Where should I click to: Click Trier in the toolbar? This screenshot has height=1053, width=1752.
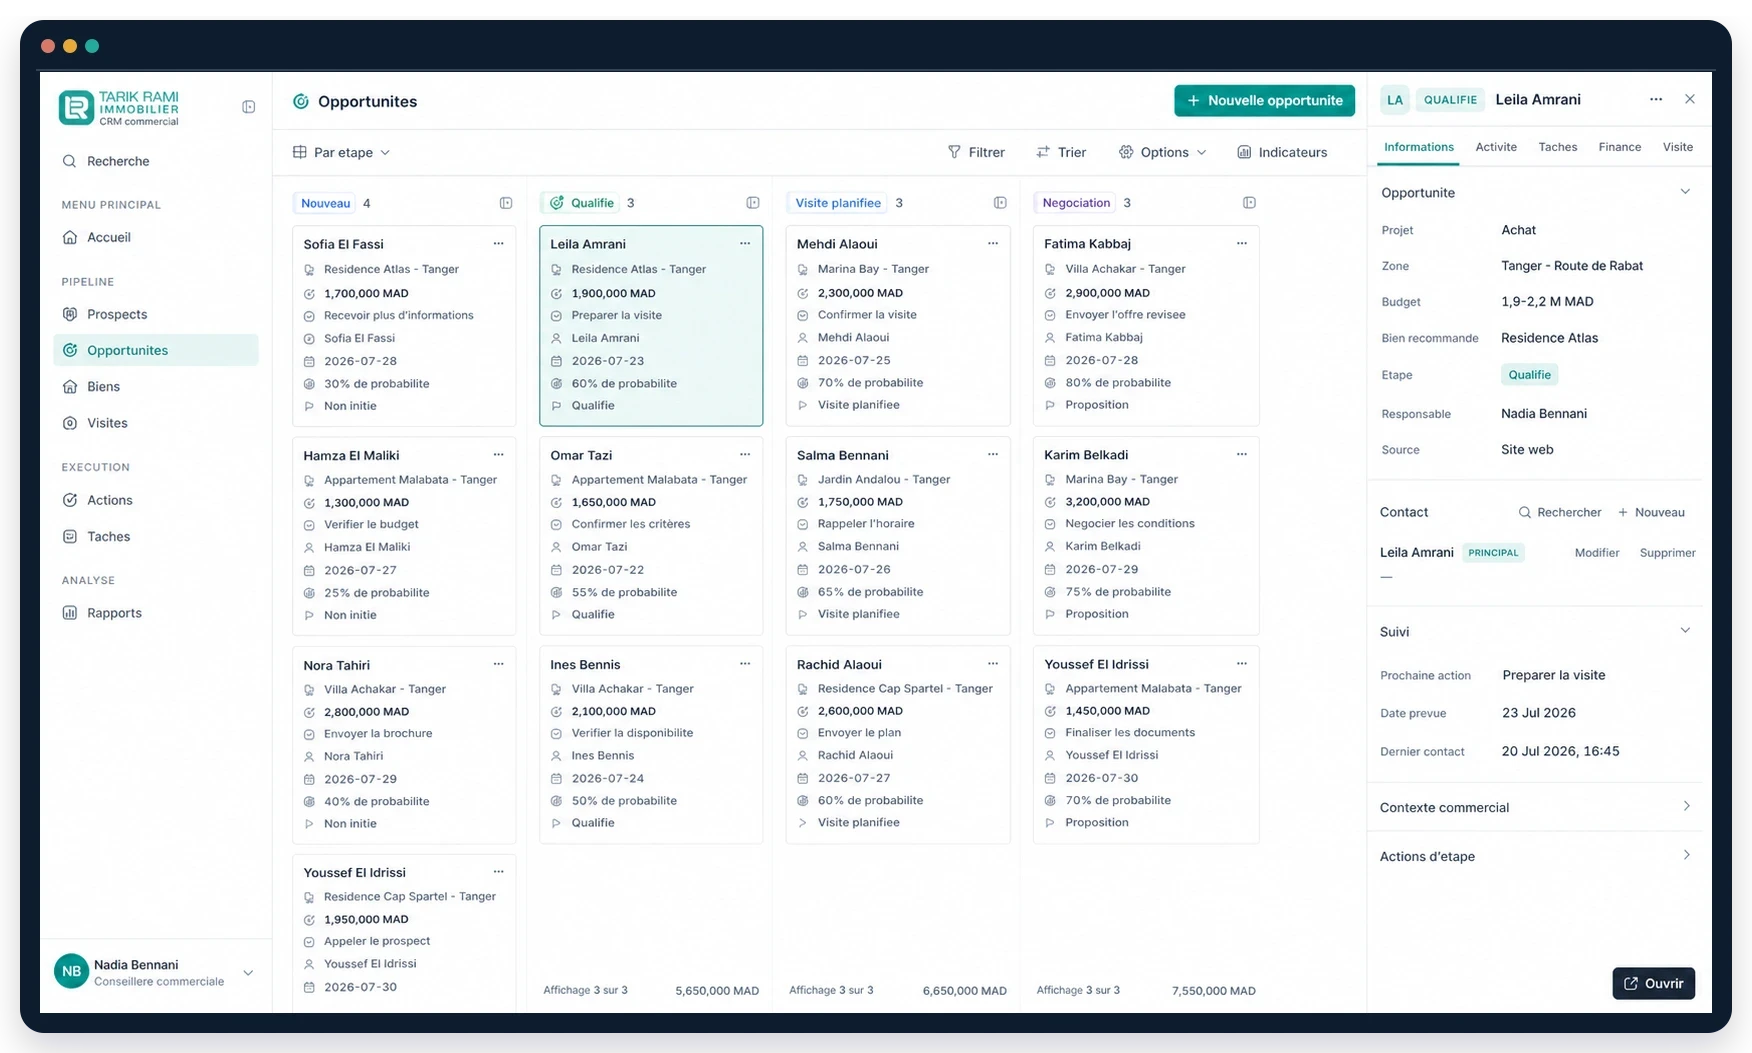[1061, 152]
